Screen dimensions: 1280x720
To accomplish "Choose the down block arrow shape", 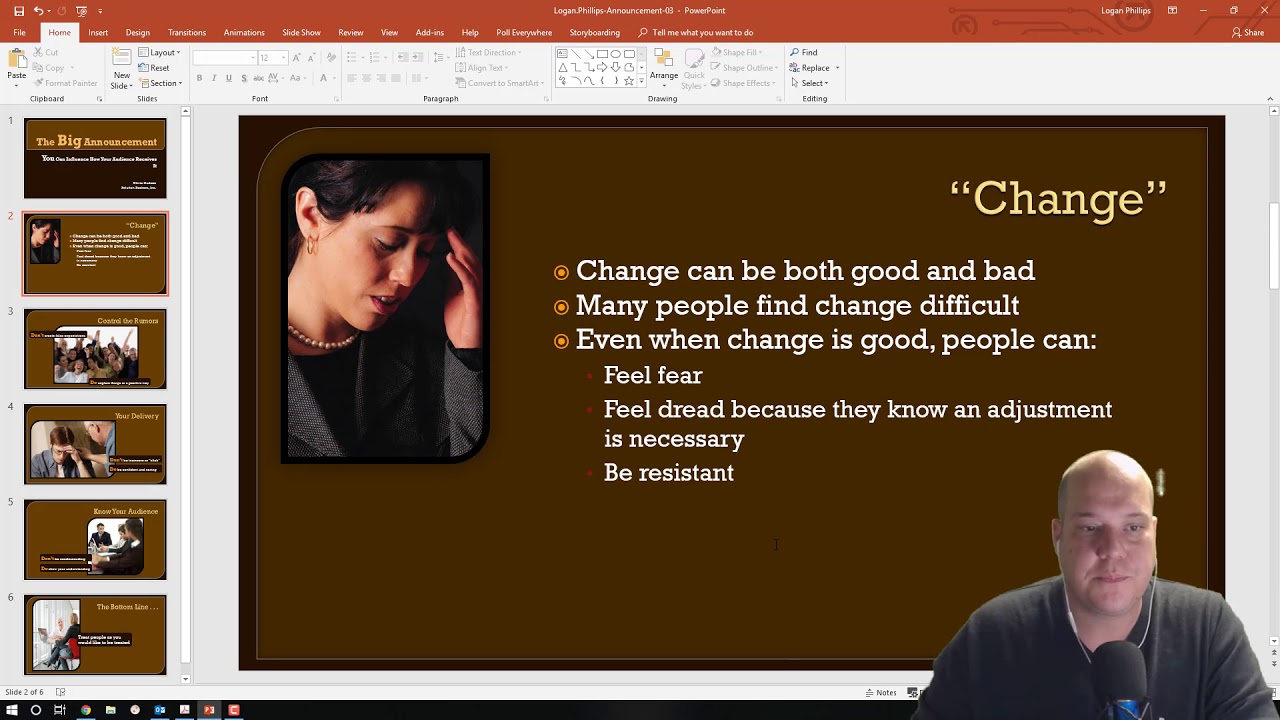I will coord(616,68).
